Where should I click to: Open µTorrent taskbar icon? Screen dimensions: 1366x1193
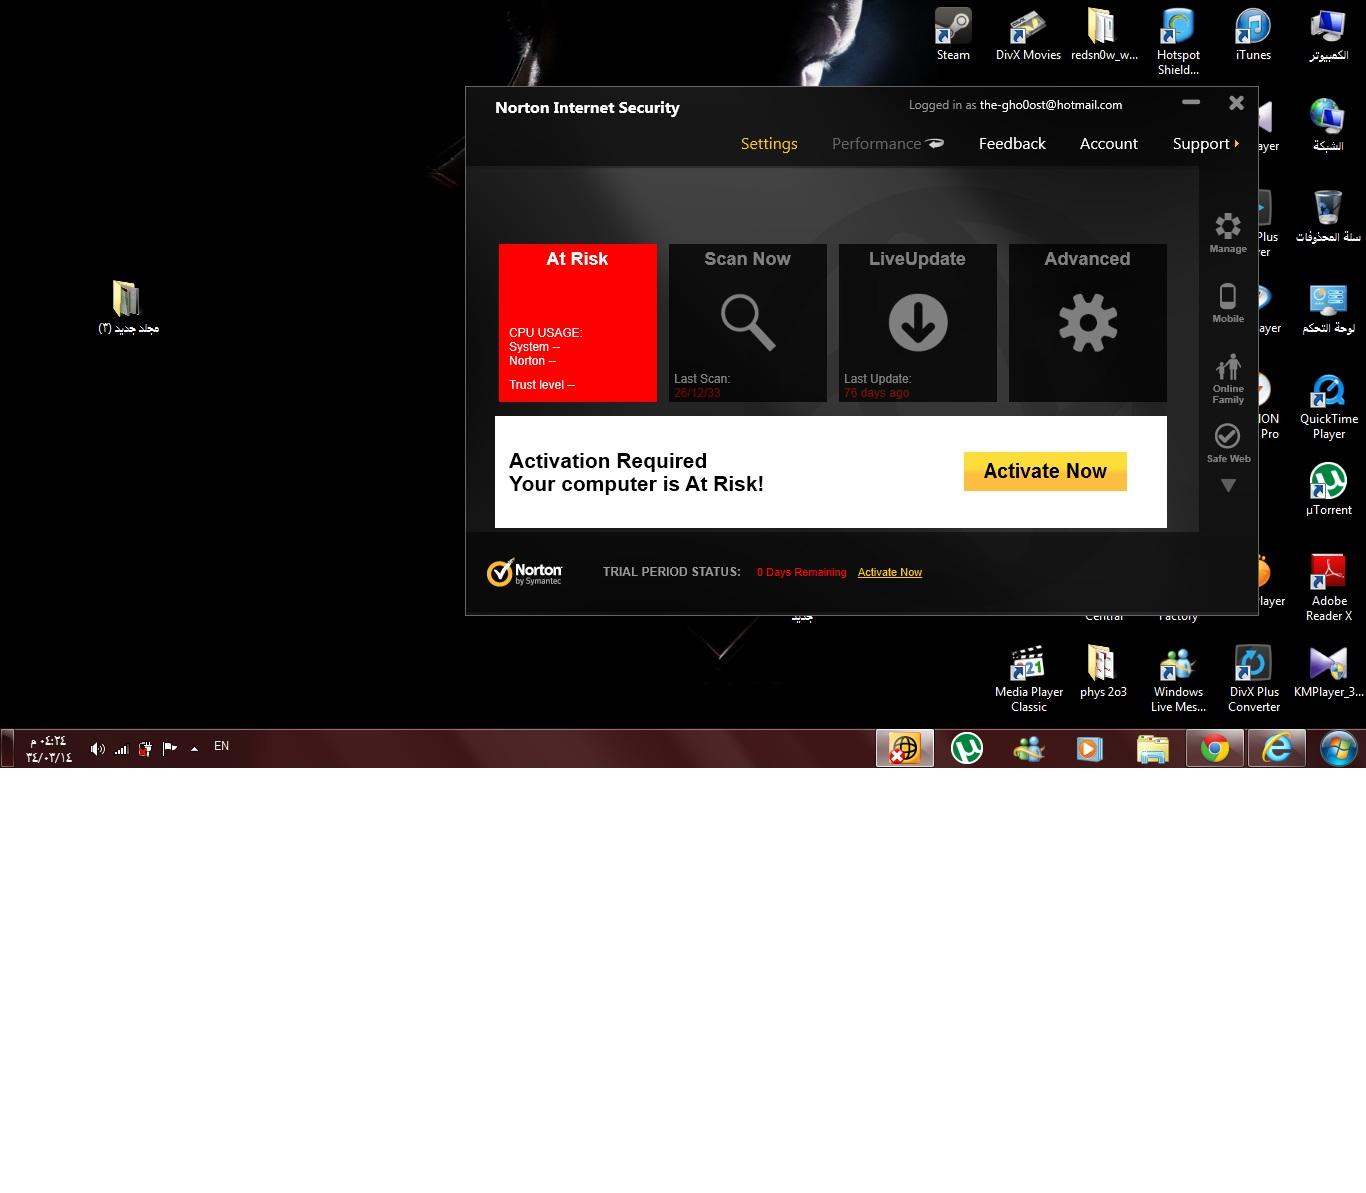tap(966, 748)
